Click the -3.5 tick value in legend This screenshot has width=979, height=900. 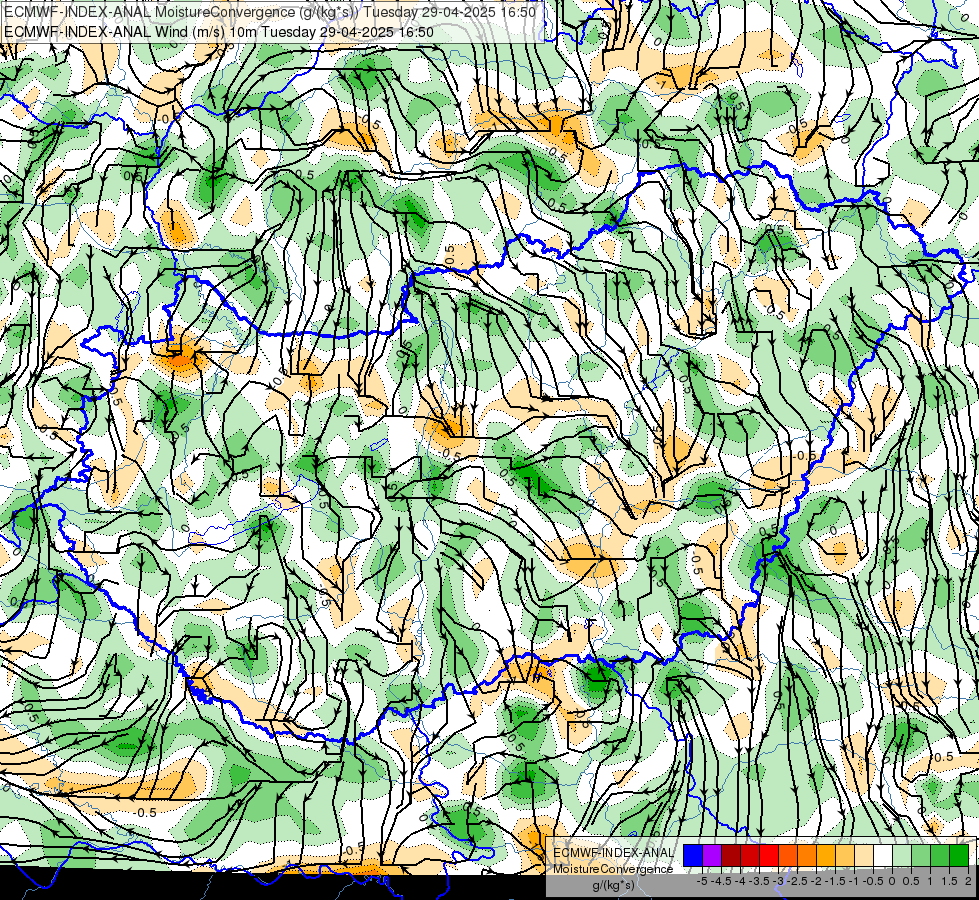[759, 881]
